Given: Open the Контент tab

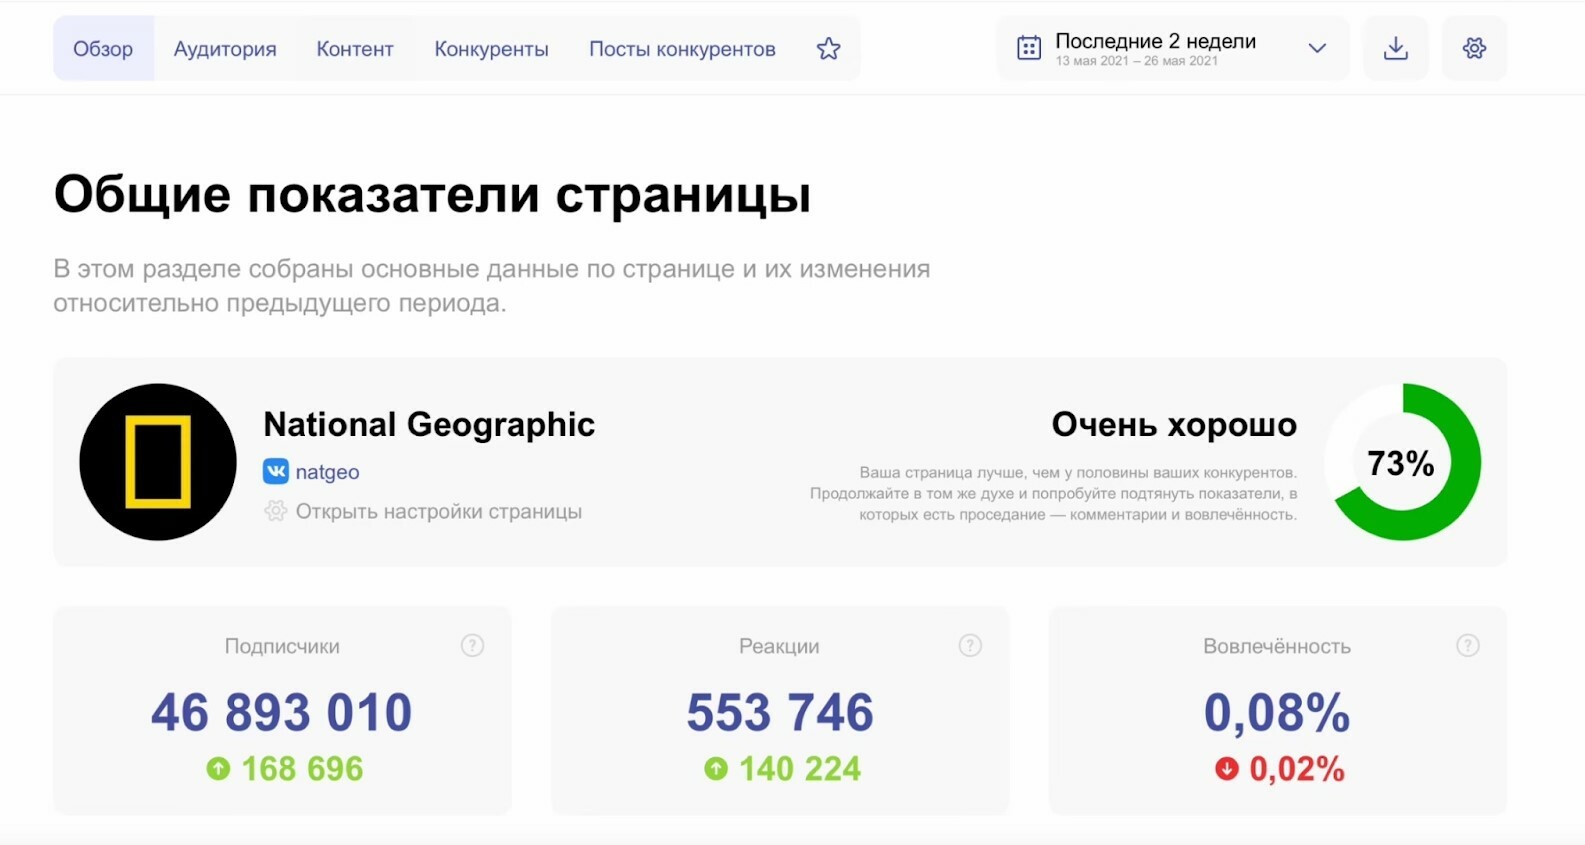Looking at the screenshot, I should click(355, 49).
